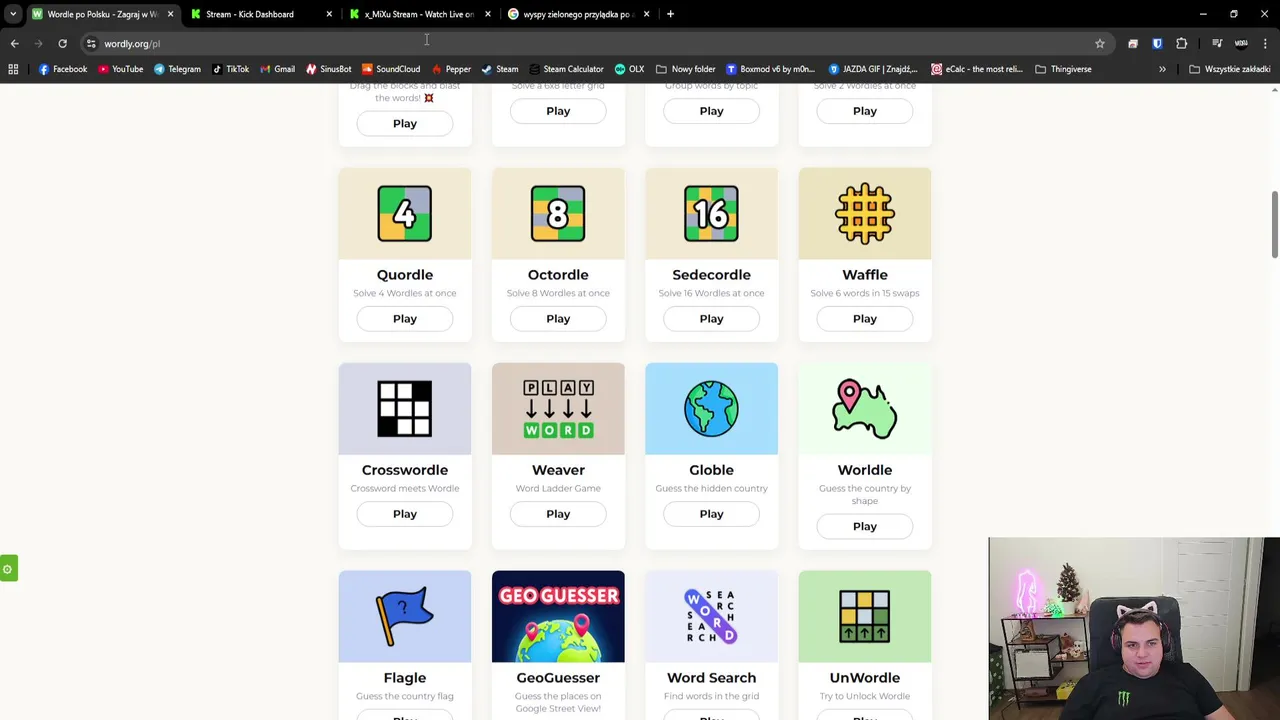The width and height of the screenshot is (1280, 720).
Task: Click the Flagle blue flag icon
Action: [x=405, y=616]
